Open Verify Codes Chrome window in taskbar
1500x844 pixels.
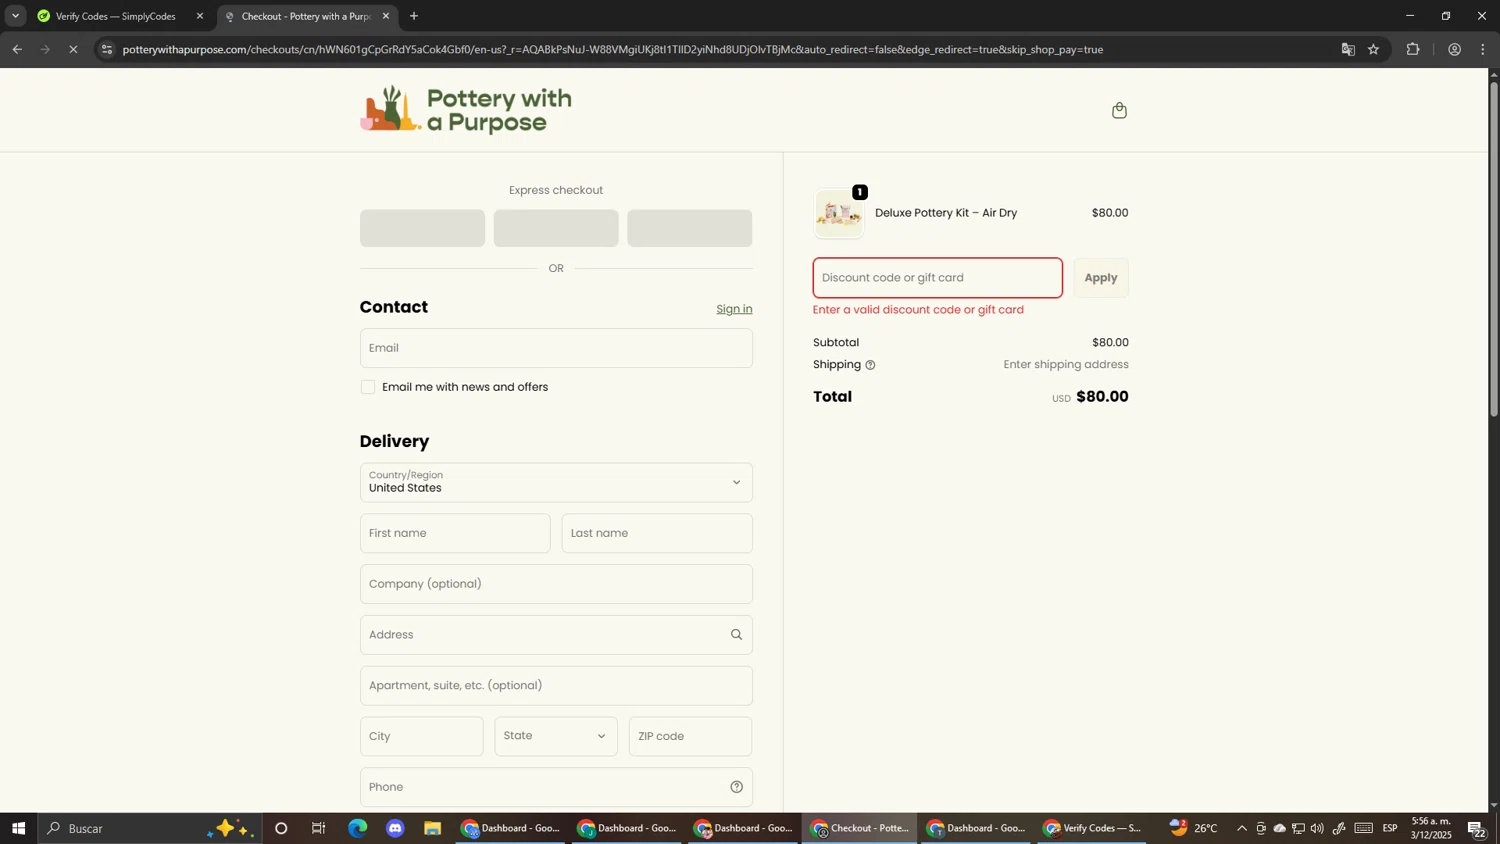click(1092, 828)
